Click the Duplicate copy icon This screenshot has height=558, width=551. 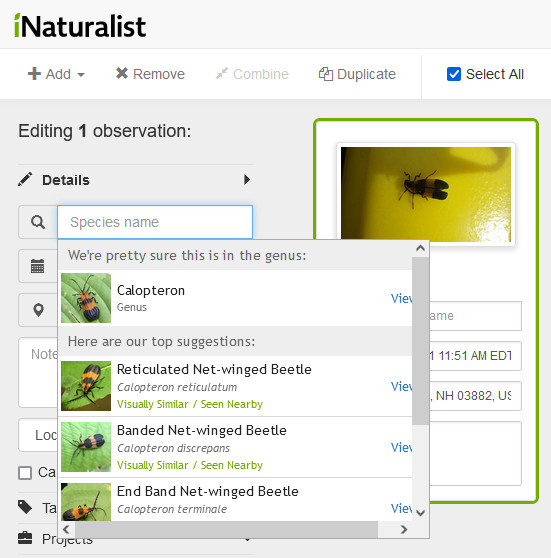(326, 74)
